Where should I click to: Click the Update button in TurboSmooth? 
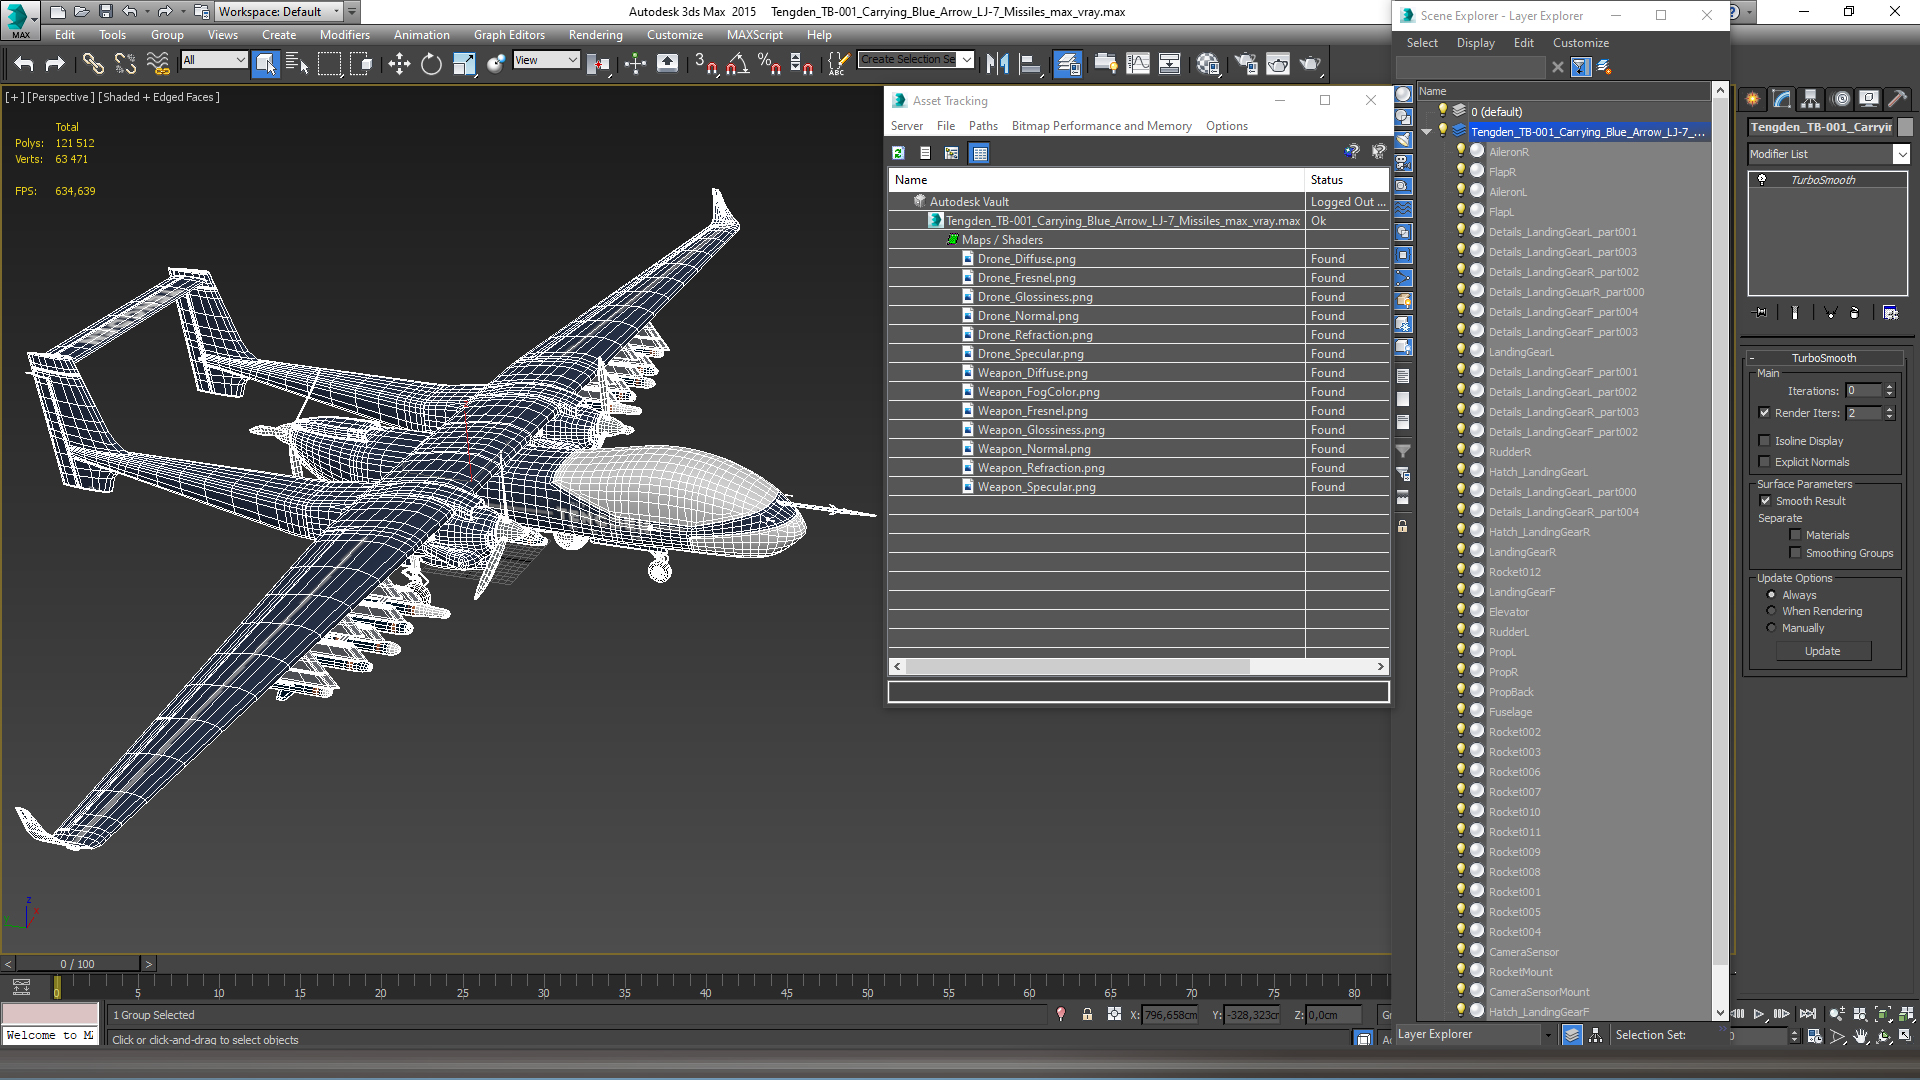pyautogui.click(x=1822, y=651)
